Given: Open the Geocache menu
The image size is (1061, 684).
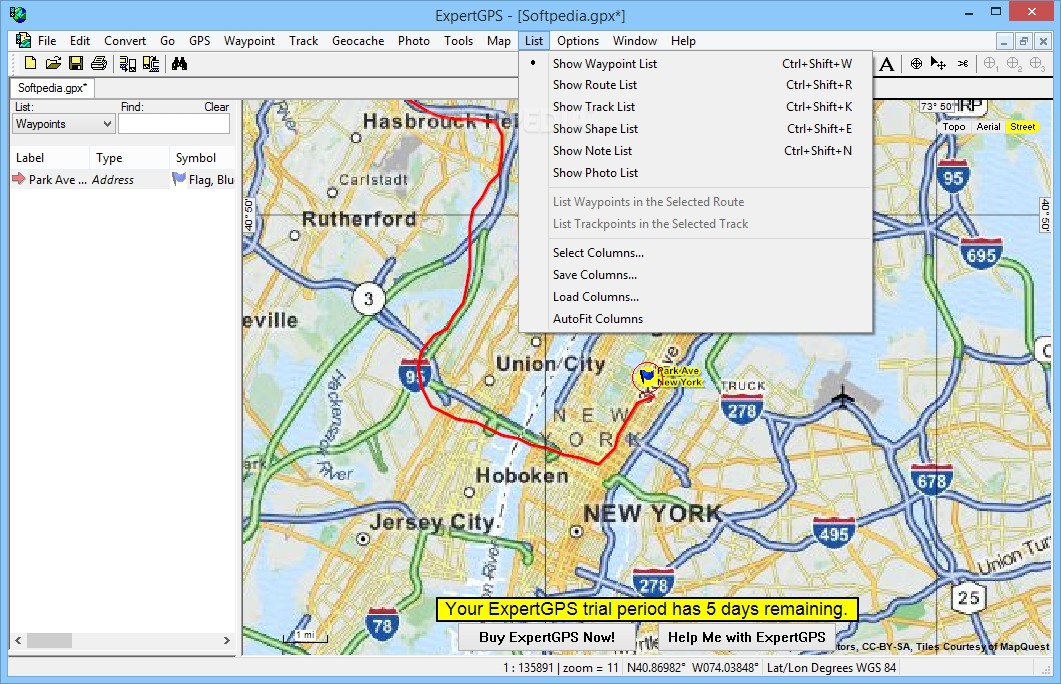Looking at the screenshot, I should point(358,41).
